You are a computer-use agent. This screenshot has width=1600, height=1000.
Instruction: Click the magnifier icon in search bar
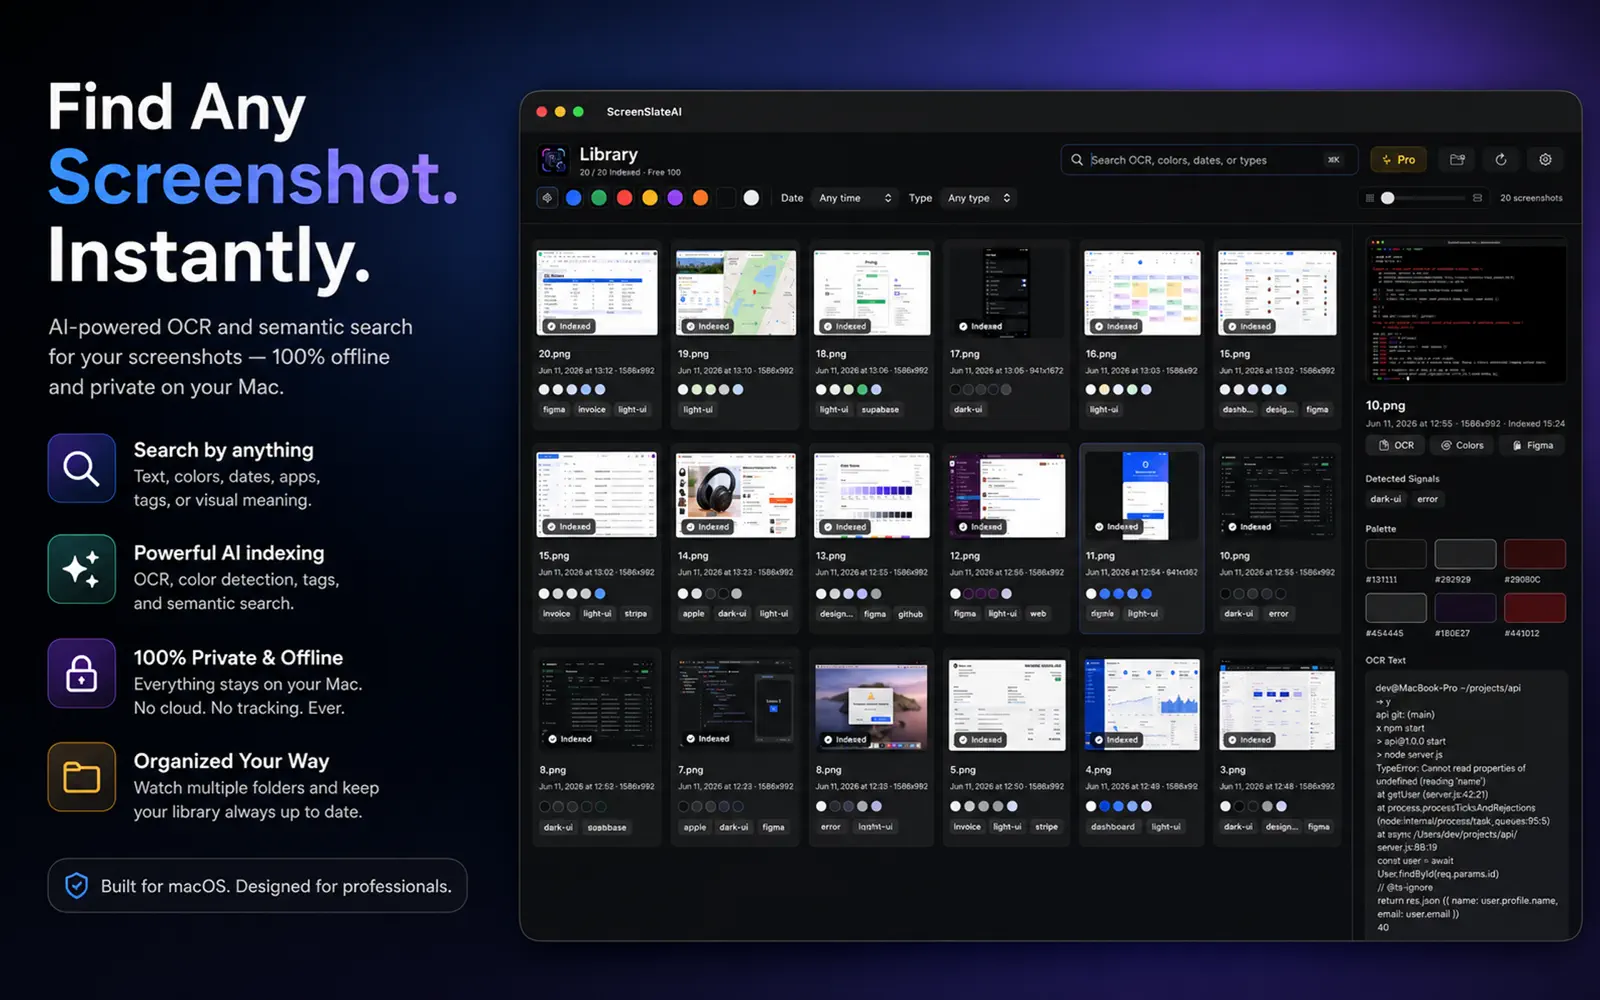pos(1077,160)
